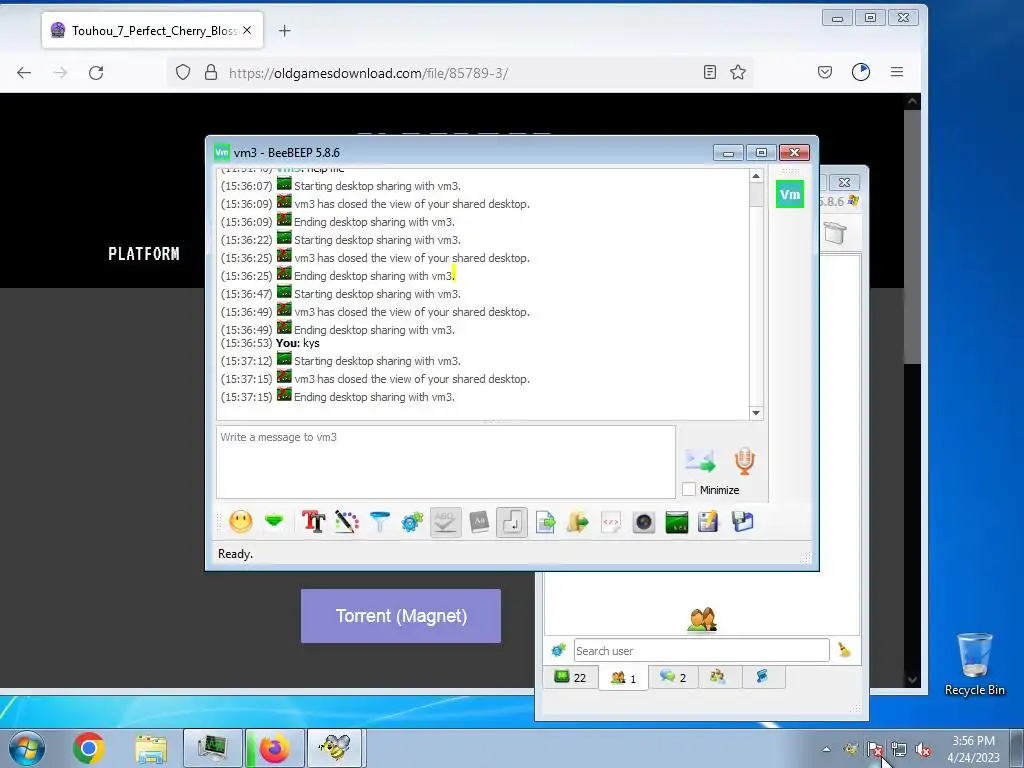Open the Recycle Bin desktop icon

[974, 664]
